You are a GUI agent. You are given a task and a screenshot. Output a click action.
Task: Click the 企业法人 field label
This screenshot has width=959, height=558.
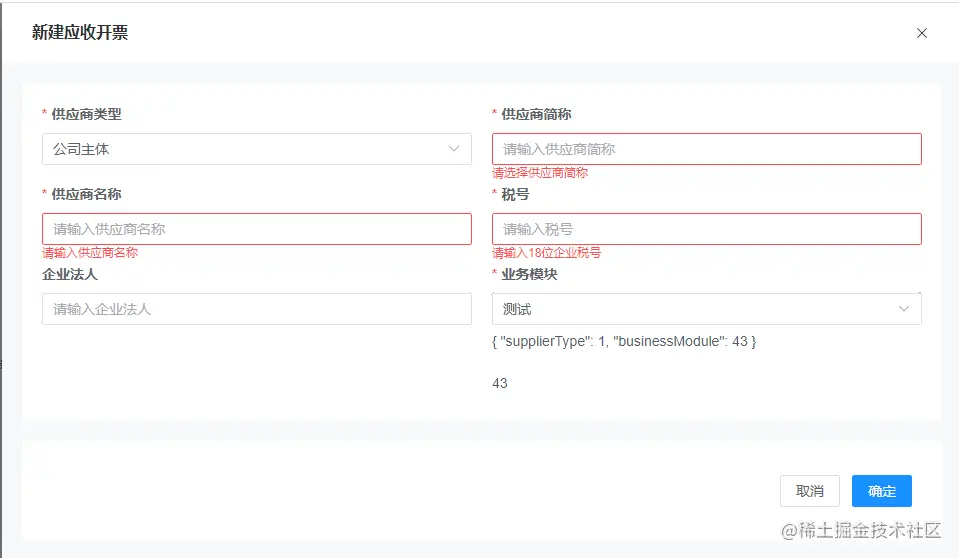click(x=70, y=274)
